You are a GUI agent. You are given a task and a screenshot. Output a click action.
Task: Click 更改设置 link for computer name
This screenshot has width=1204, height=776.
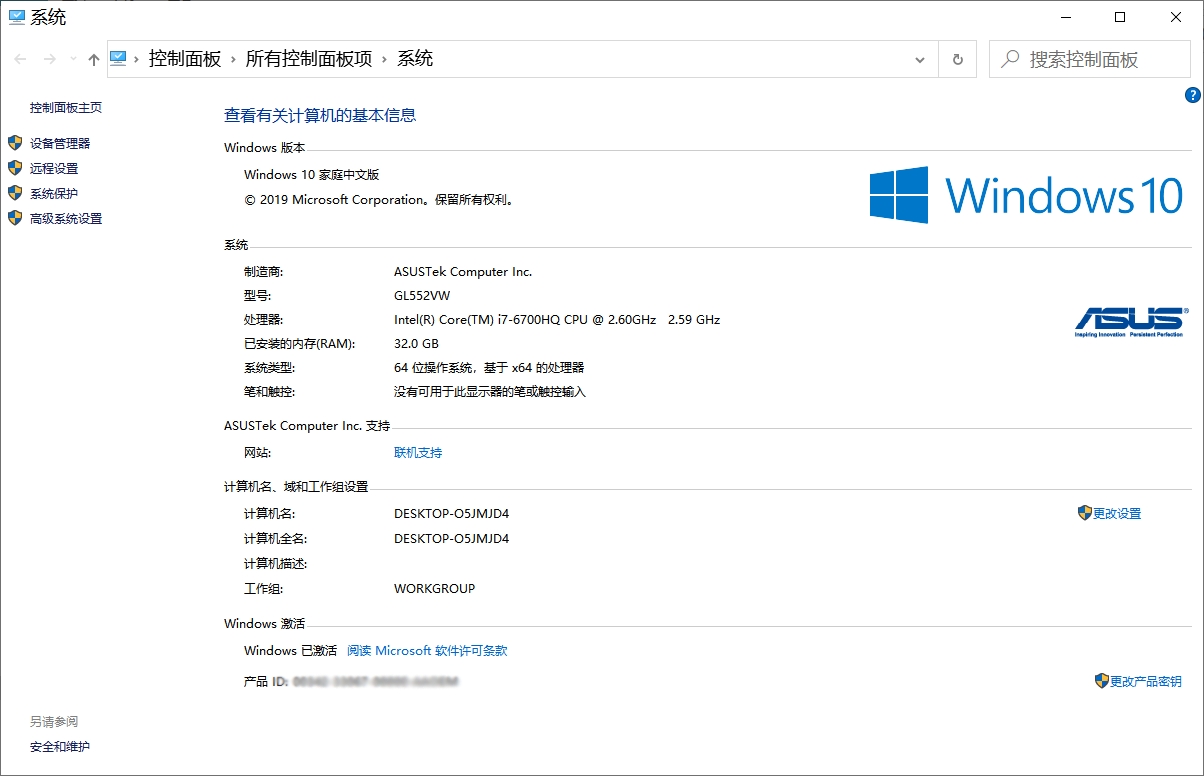coord(1117,514)
